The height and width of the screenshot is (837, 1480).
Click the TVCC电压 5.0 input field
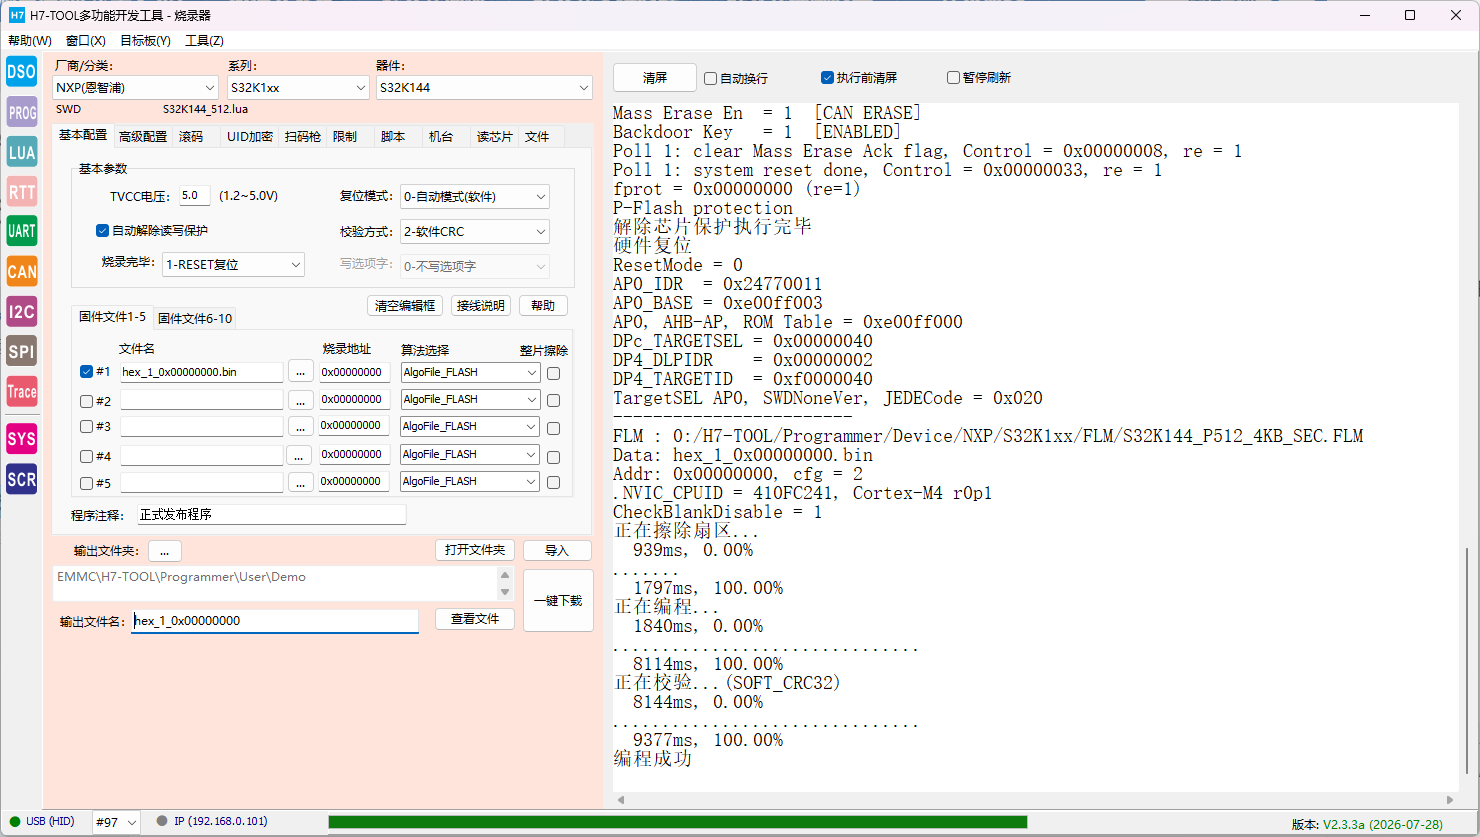coord(195,196)
